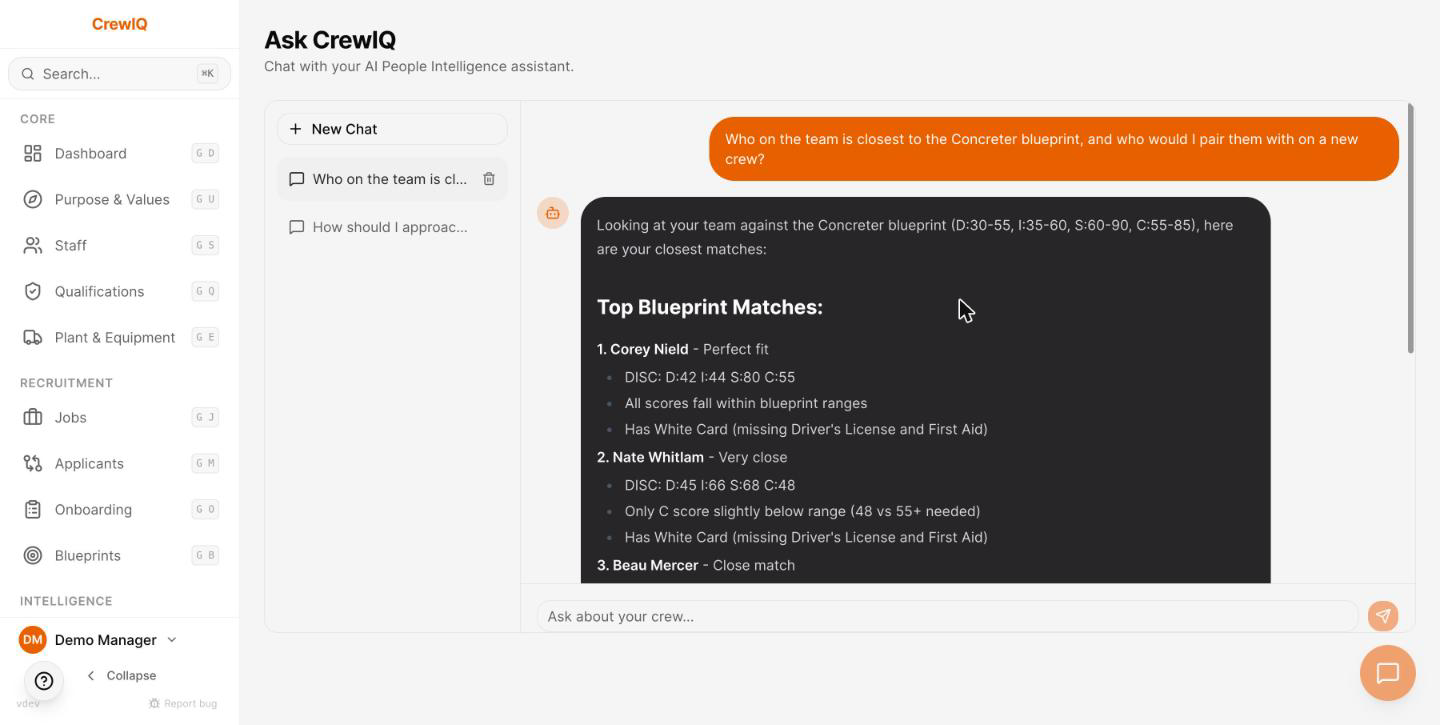1440x725 pixels.
Task: Open the Applicants page
Action: point(119,463)
